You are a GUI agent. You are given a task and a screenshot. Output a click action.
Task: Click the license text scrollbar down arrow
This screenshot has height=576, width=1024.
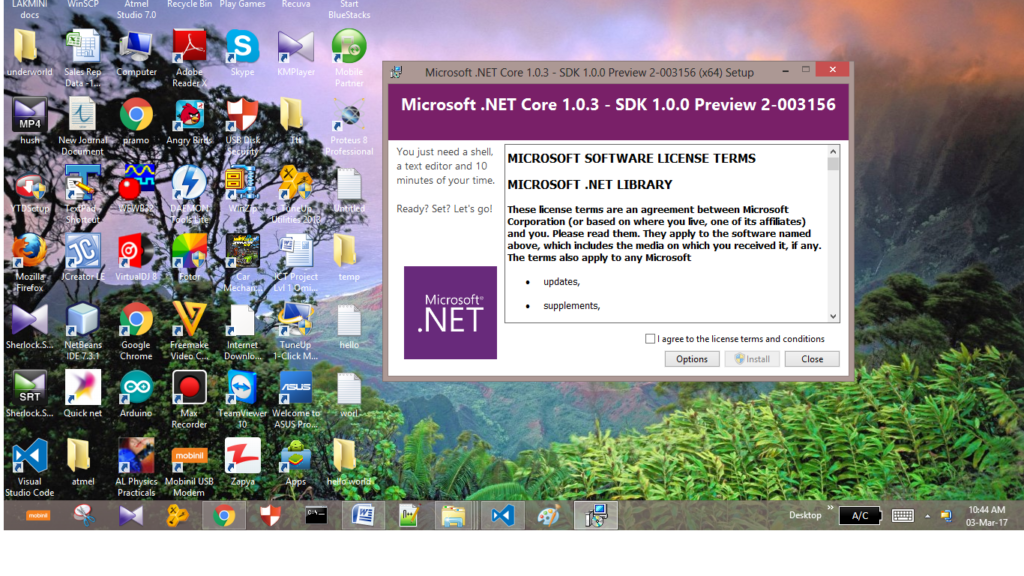(833, 316)
